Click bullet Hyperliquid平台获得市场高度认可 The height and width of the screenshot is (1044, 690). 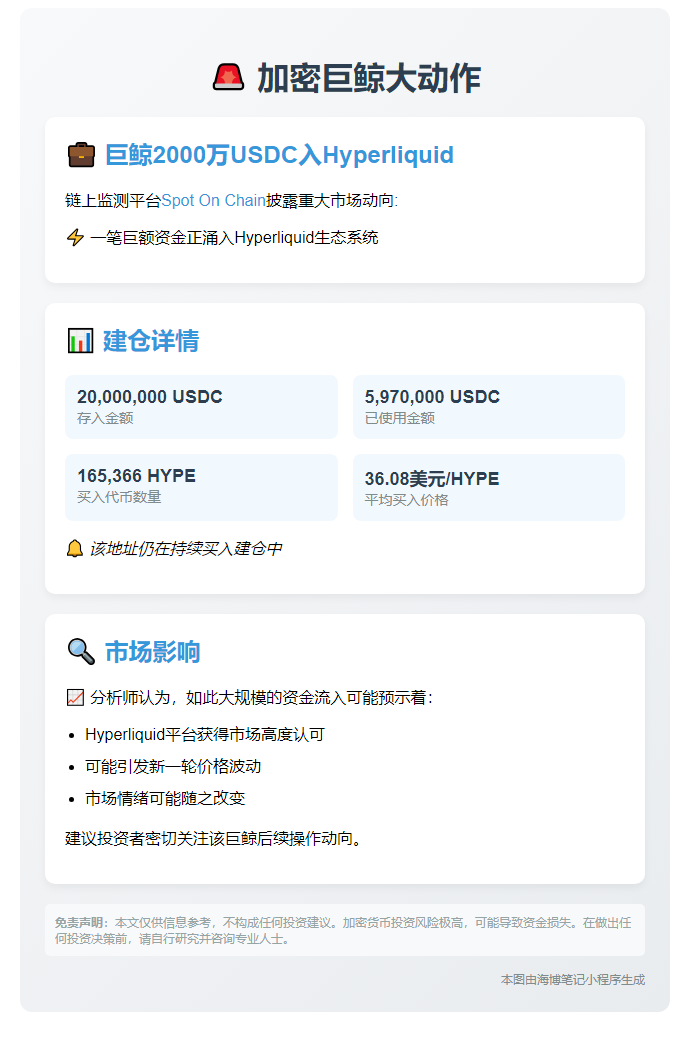(204, 735)
